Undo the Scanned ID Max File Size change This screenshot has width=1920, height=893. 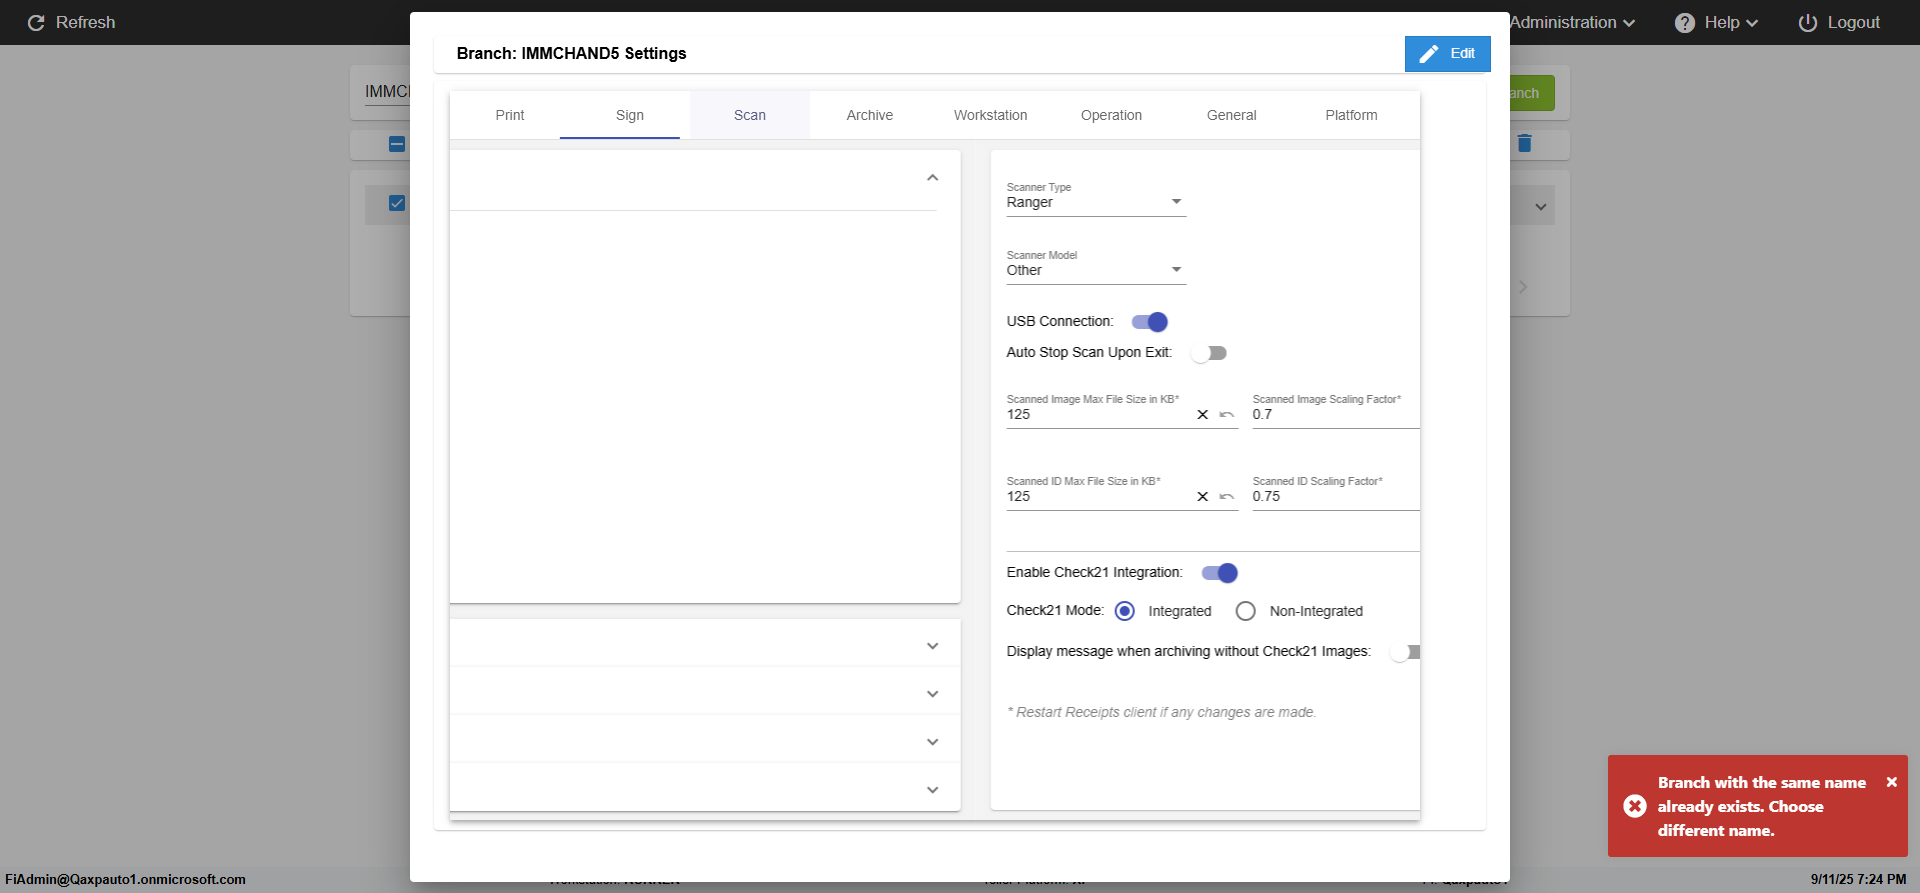pos(1226,497)
